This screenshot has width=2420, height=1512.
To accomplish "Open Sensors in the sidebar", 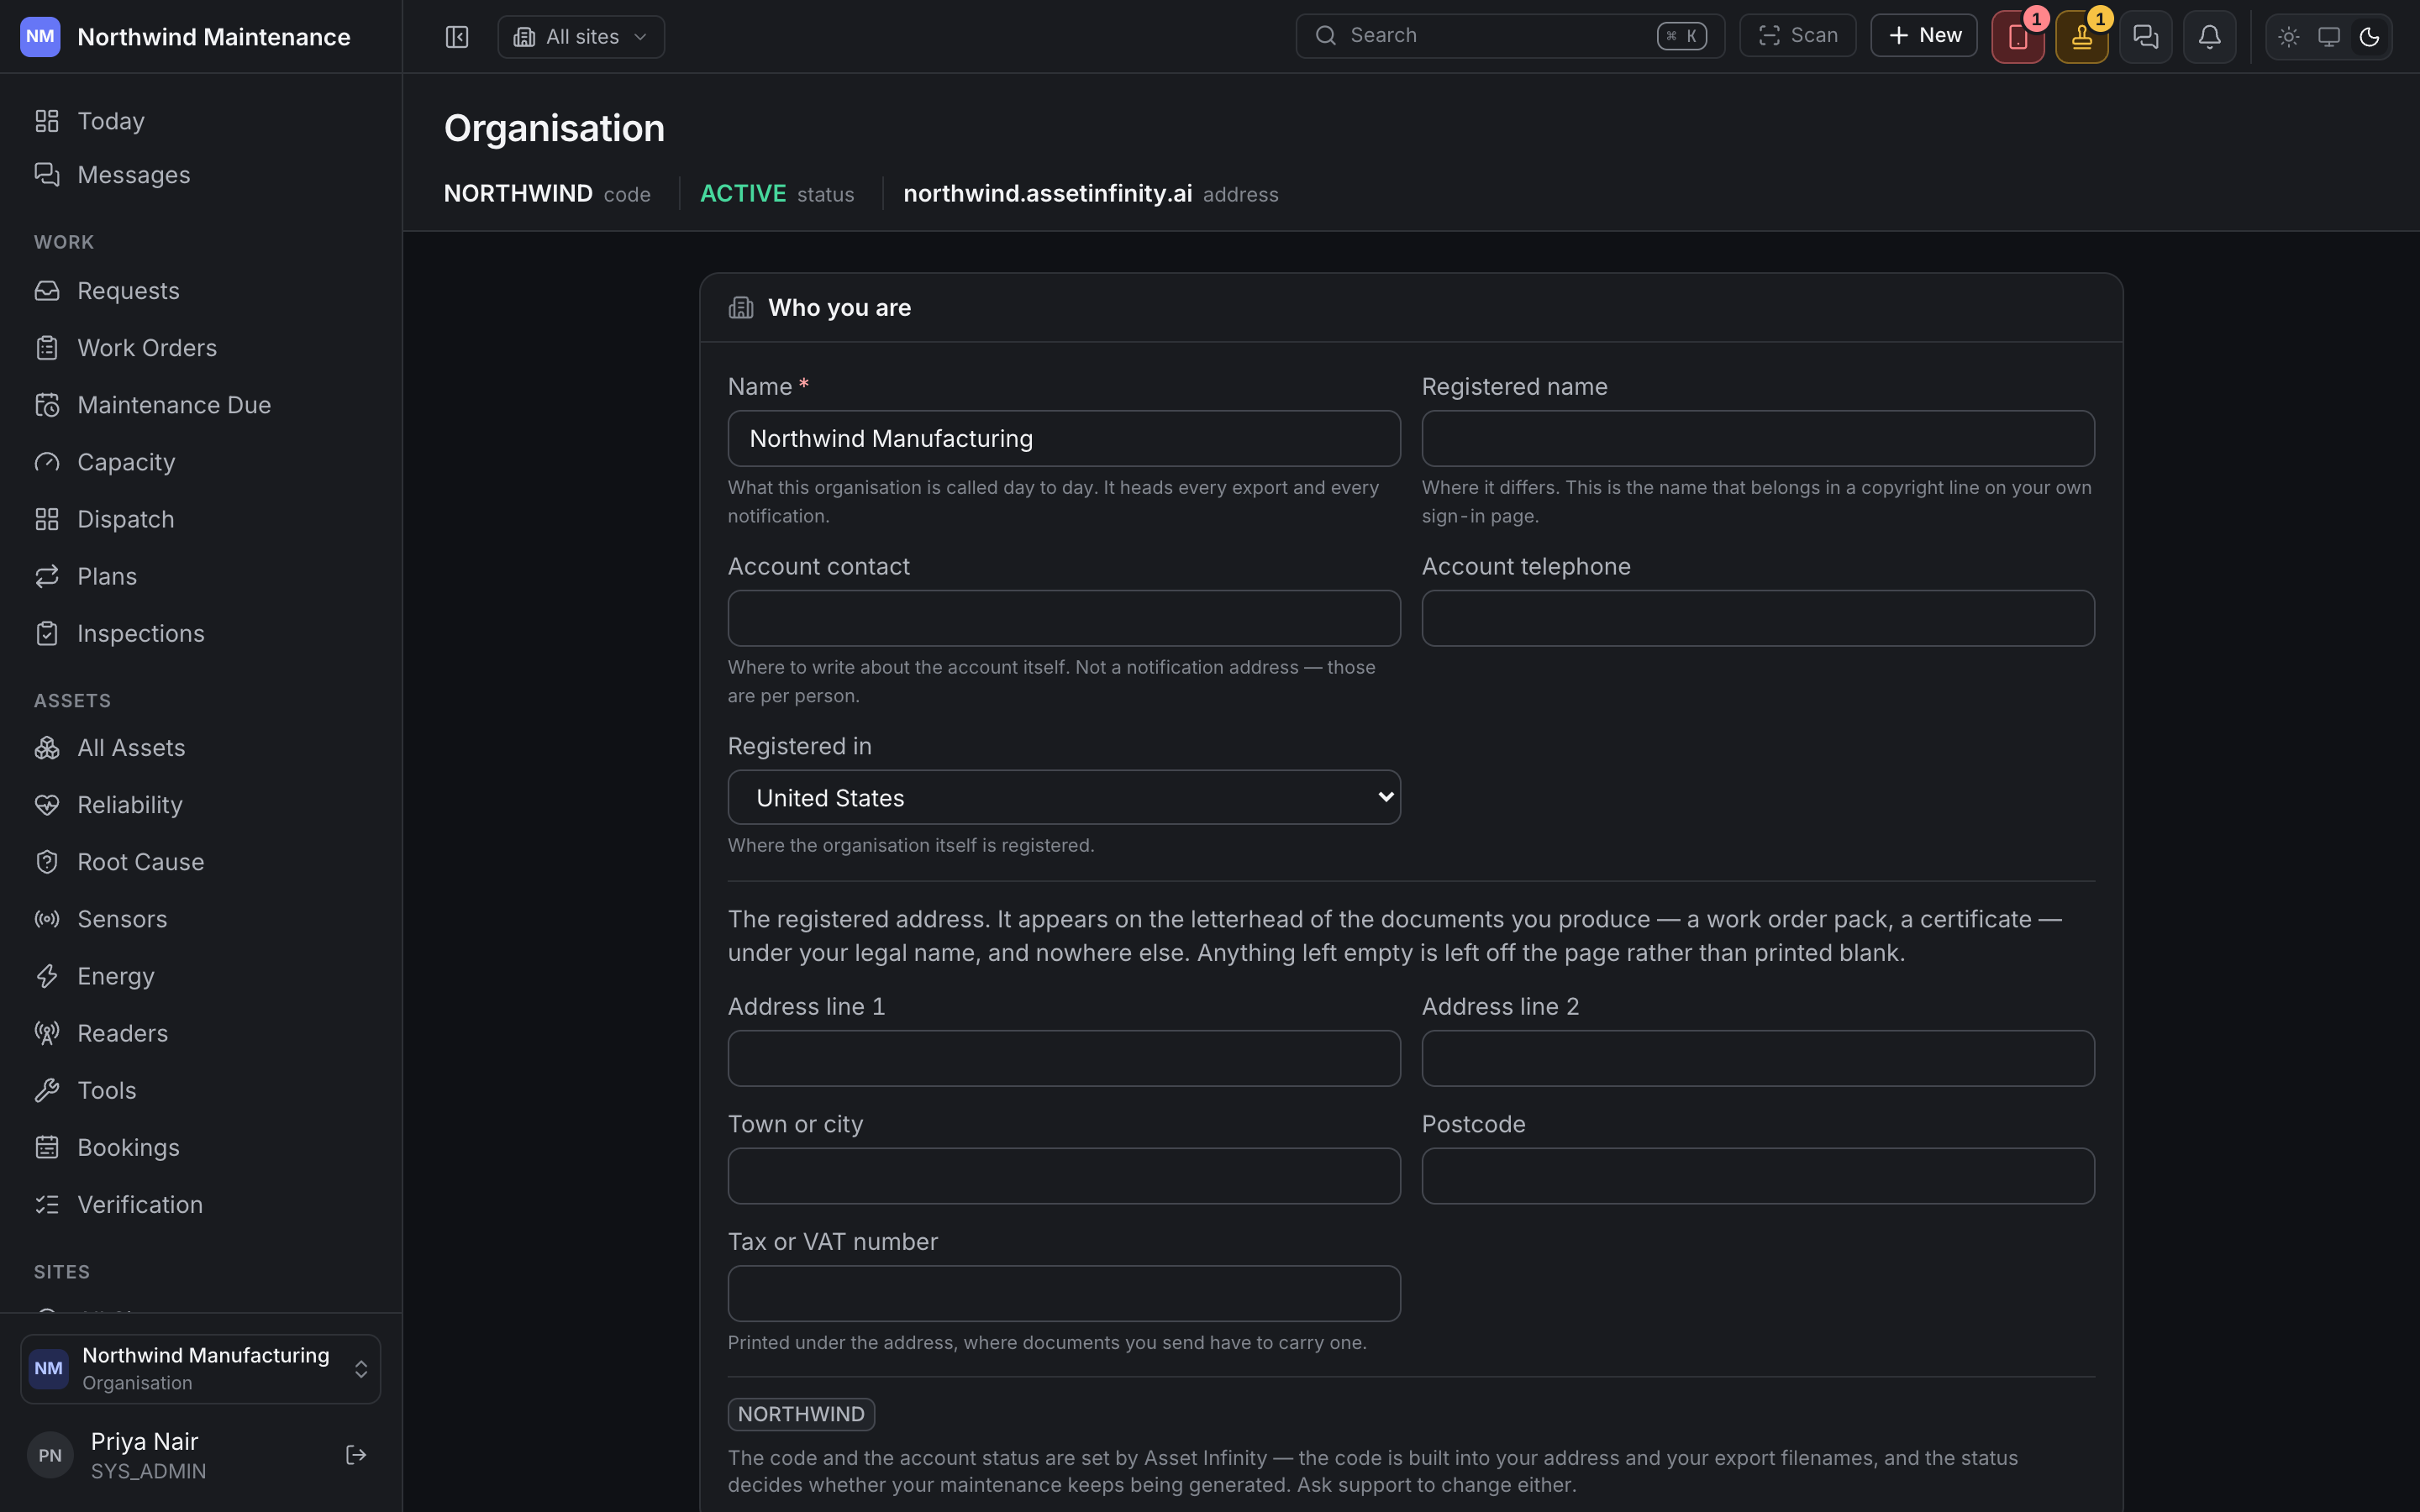I will pyautogui.click(x=201, y=919).
